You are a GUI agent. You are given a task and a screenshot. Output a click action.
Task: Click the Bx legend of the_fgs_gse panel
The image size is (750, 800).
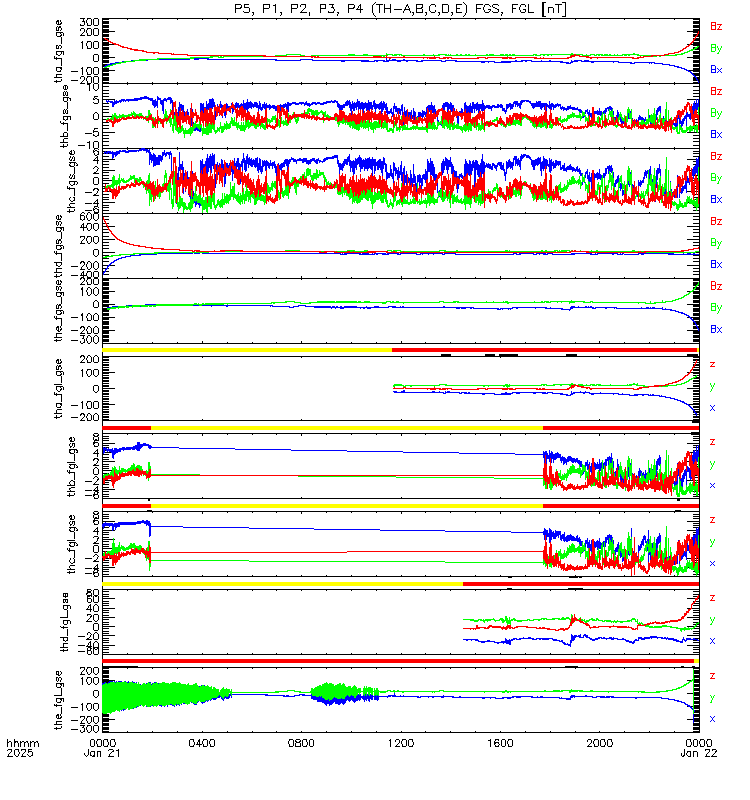coord(716,330)
